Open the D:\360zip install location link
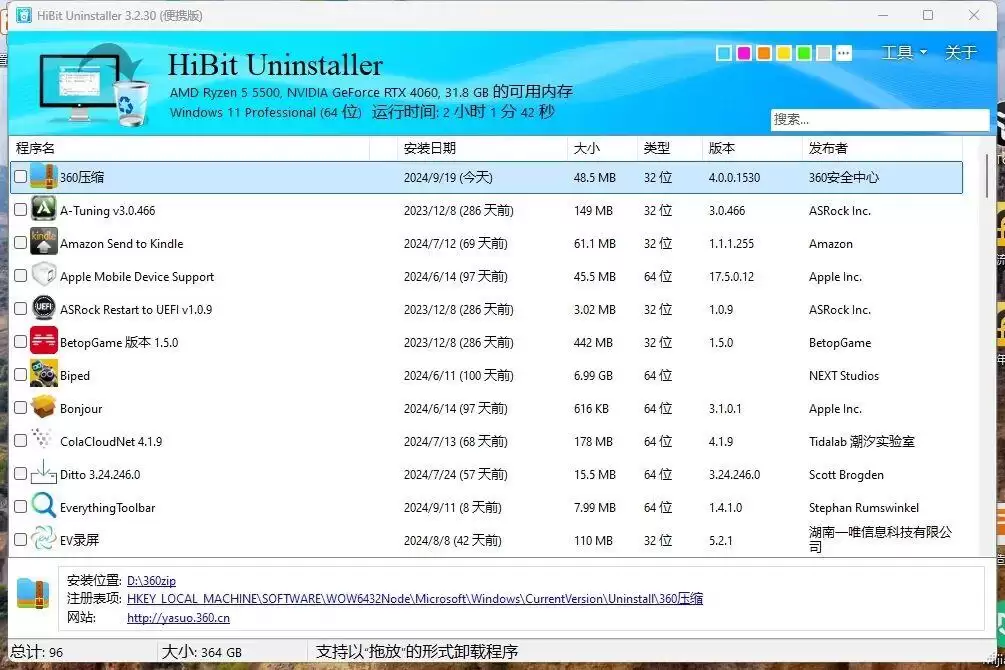The width and height of the screenshot is (1005, 670). tap(151, 581)
